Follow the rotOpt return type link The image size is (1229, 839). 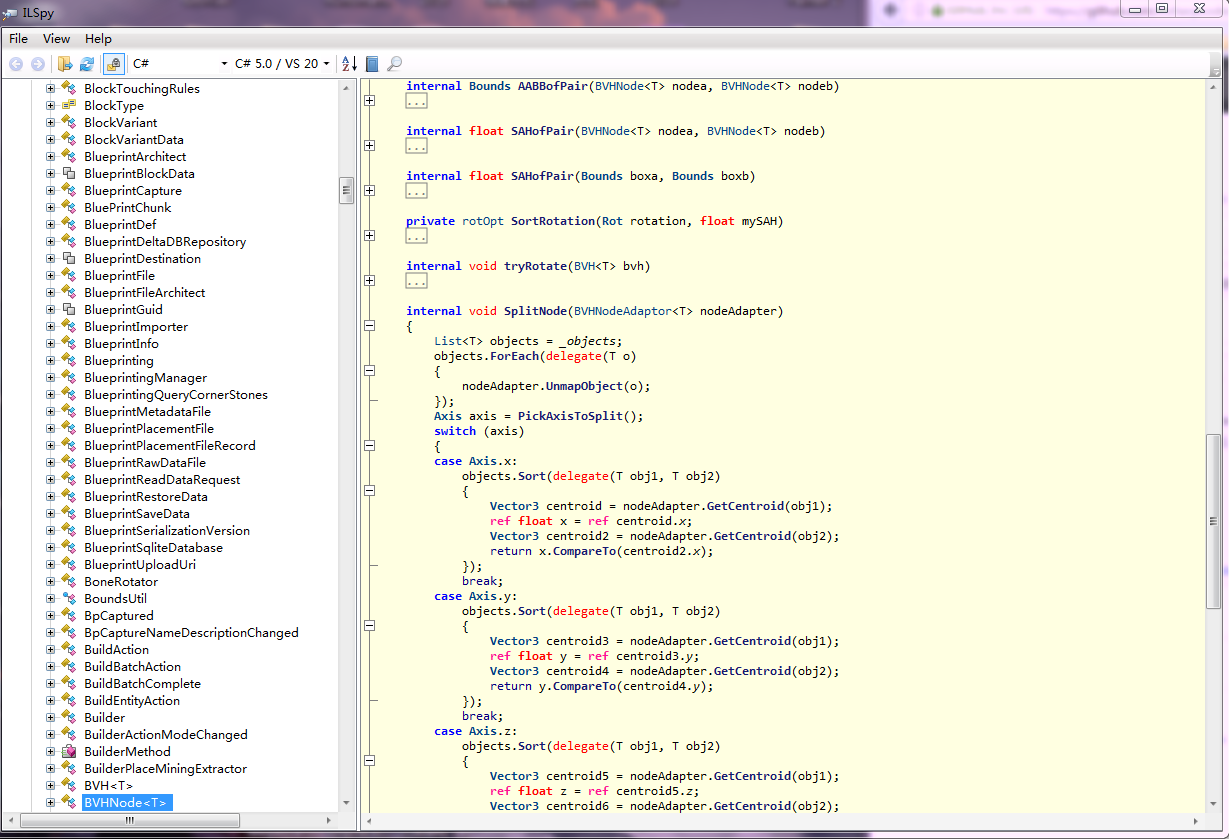[483, 221]
